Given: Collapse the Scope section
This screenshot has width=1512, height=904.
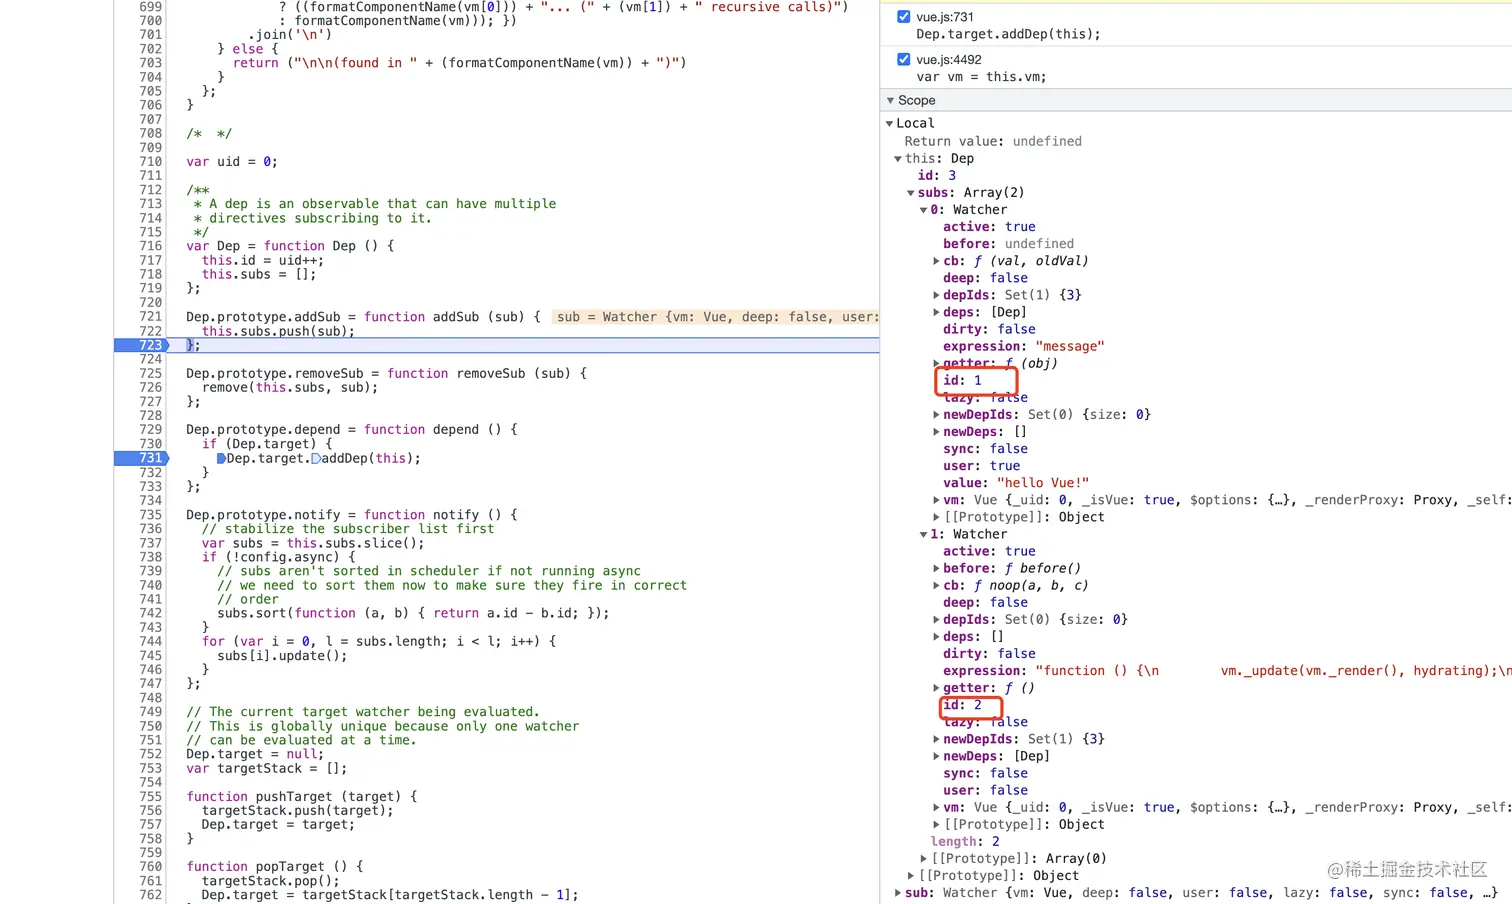Looking at the screenshot, I should [891, 101].
